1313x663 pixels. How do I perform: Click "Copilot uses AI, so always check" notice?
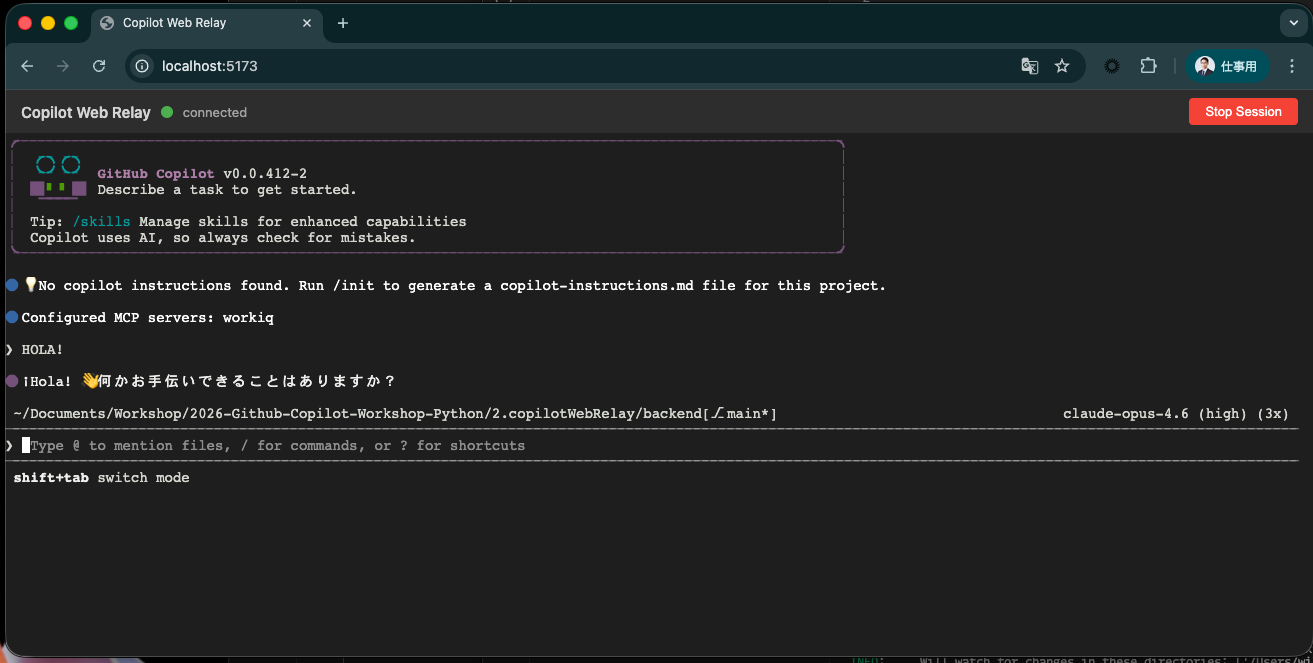(x=222, y=238)
